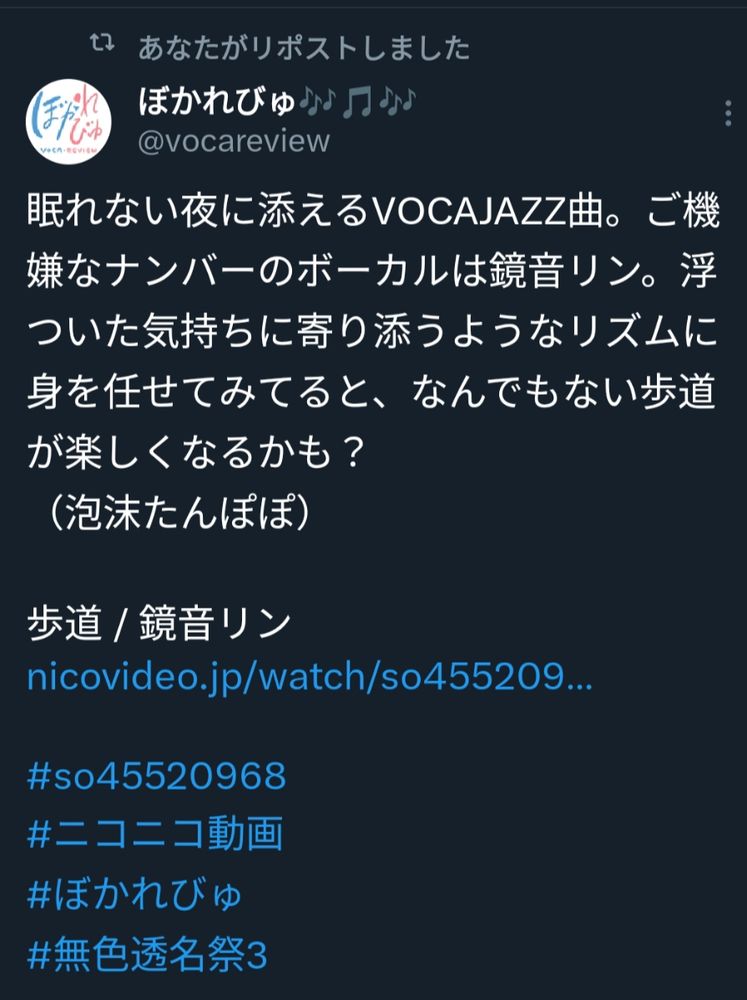Open the ぼかれびゅ profile avatar

68,121
